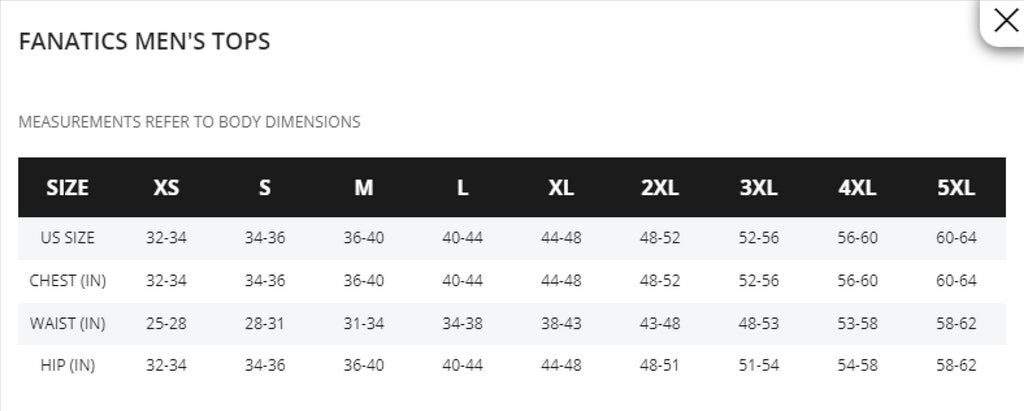Click the L column header

coord(462,188)
